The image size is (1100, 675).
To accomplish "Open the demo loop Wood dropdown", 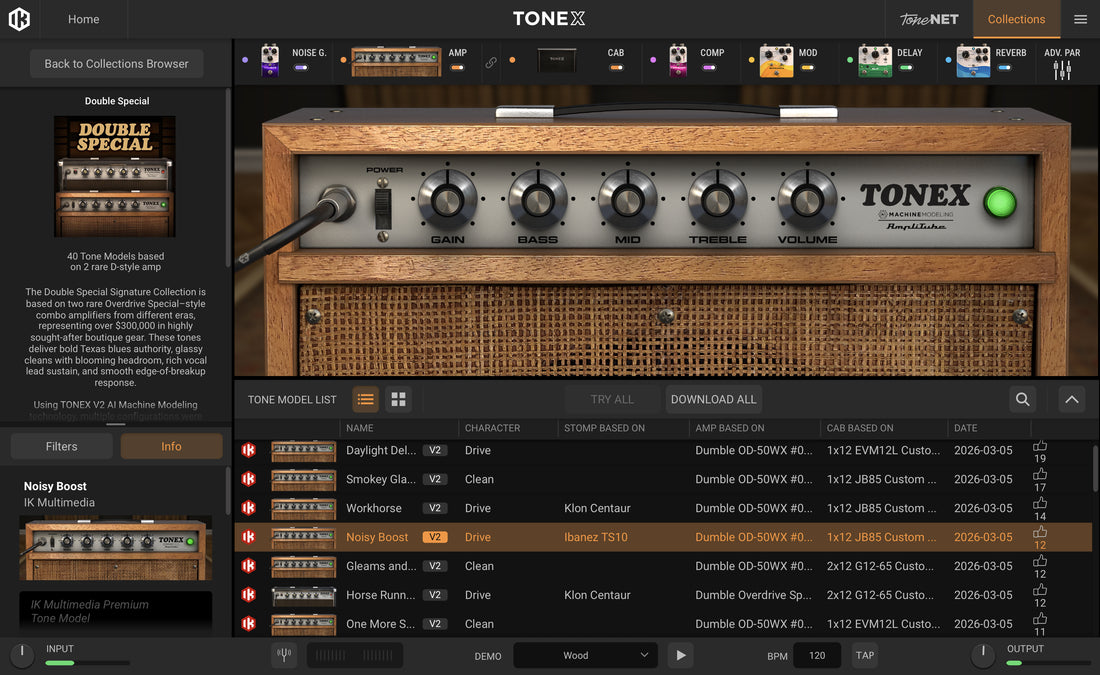I will [x=585, y=655].
